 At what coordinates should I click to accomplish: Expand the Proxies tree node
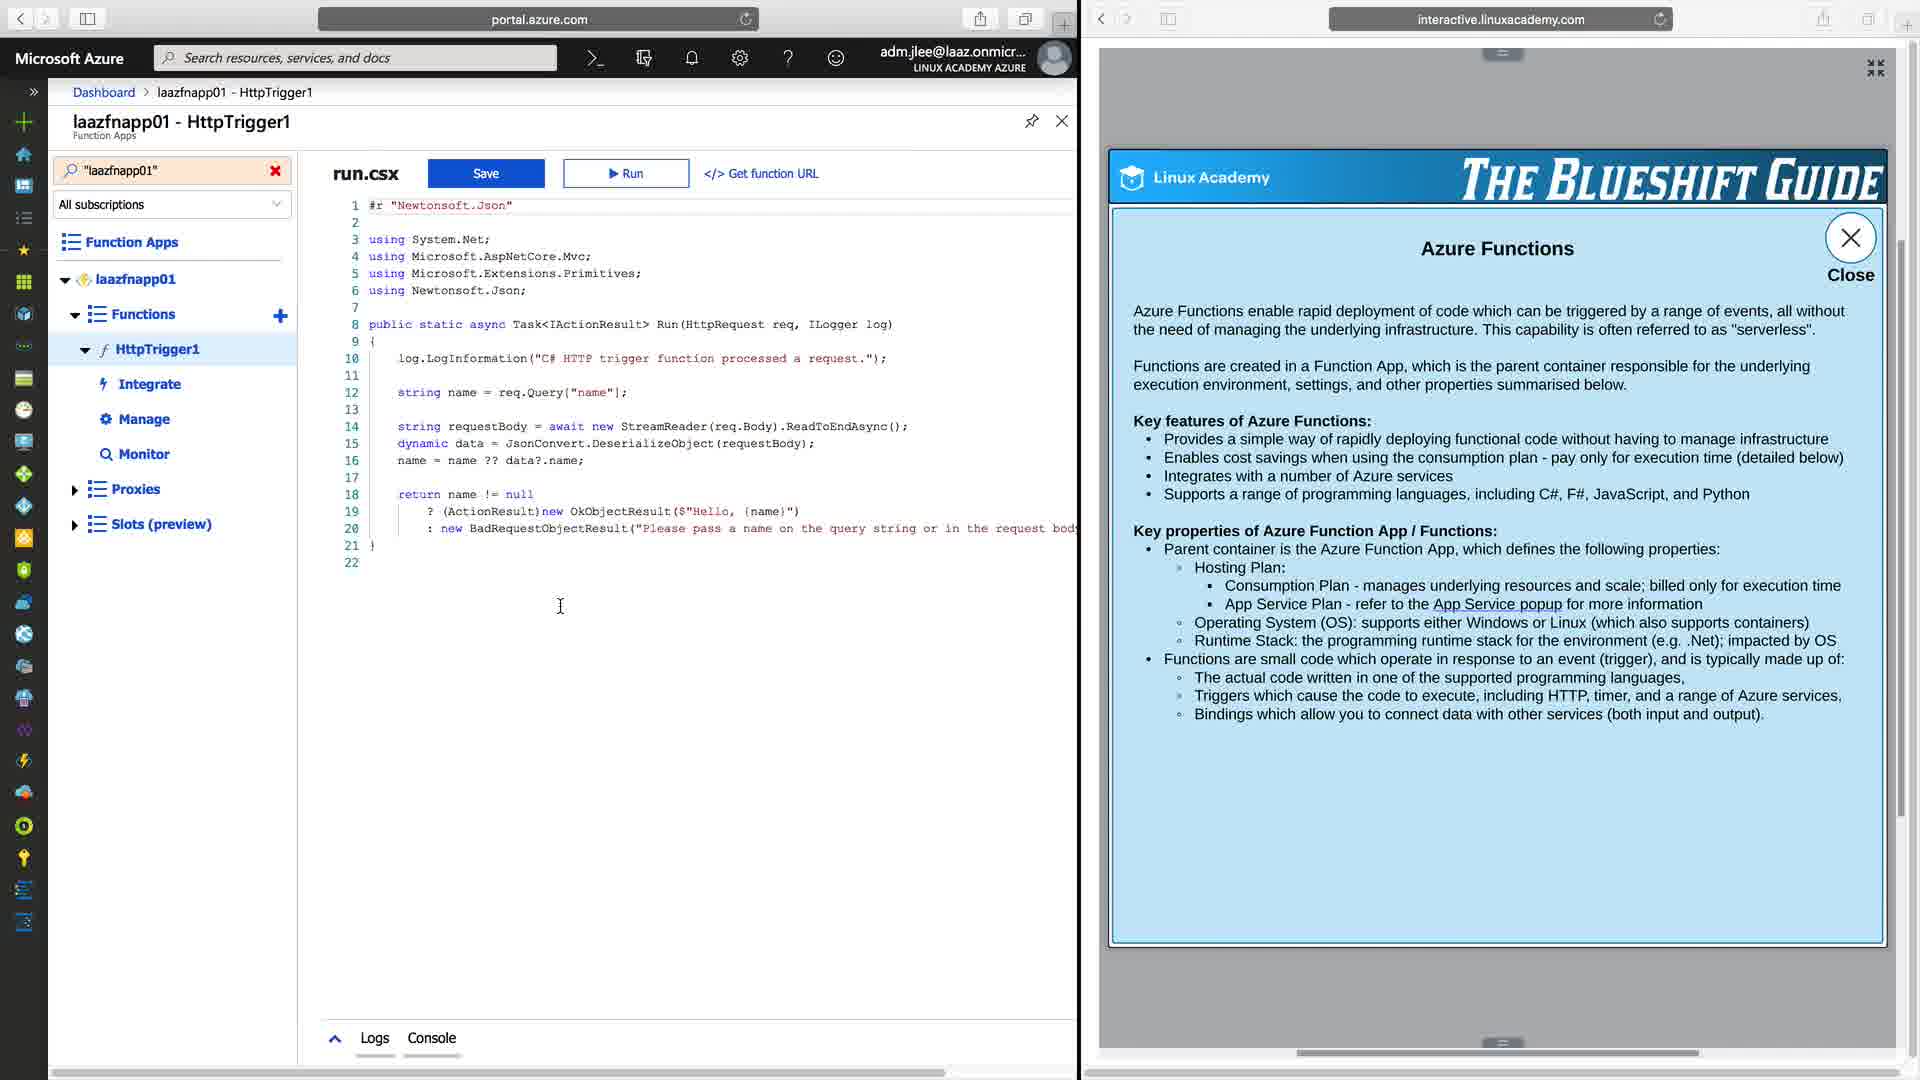(75, 490)
